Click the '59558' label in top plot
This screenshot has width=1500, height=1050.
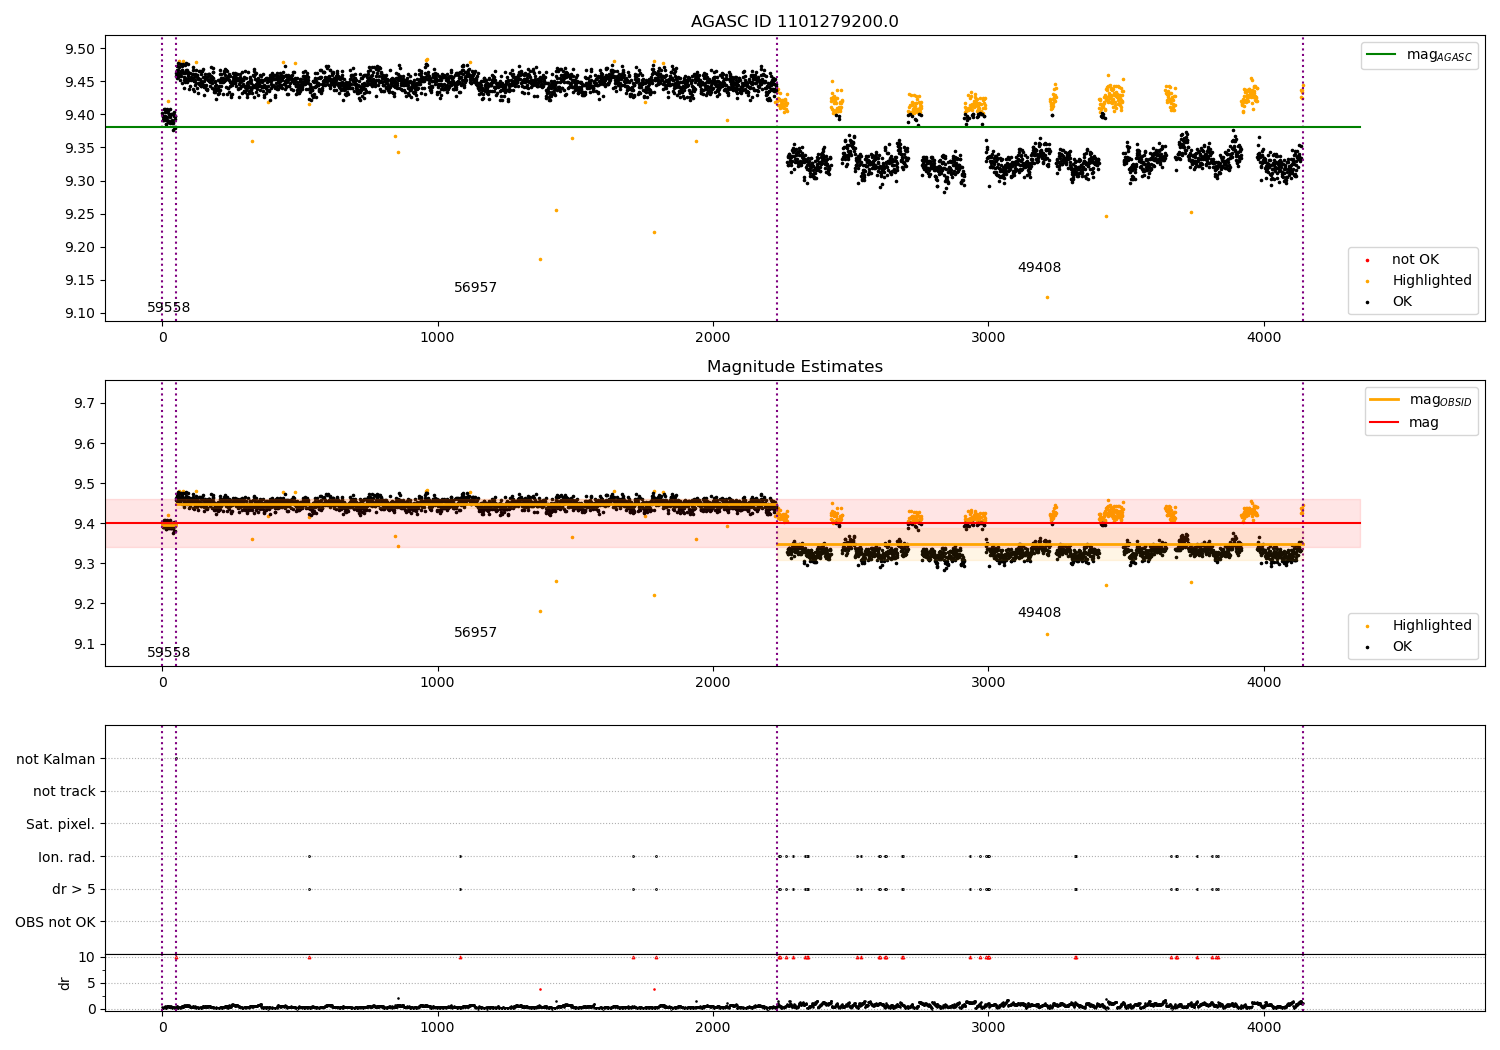168,308
